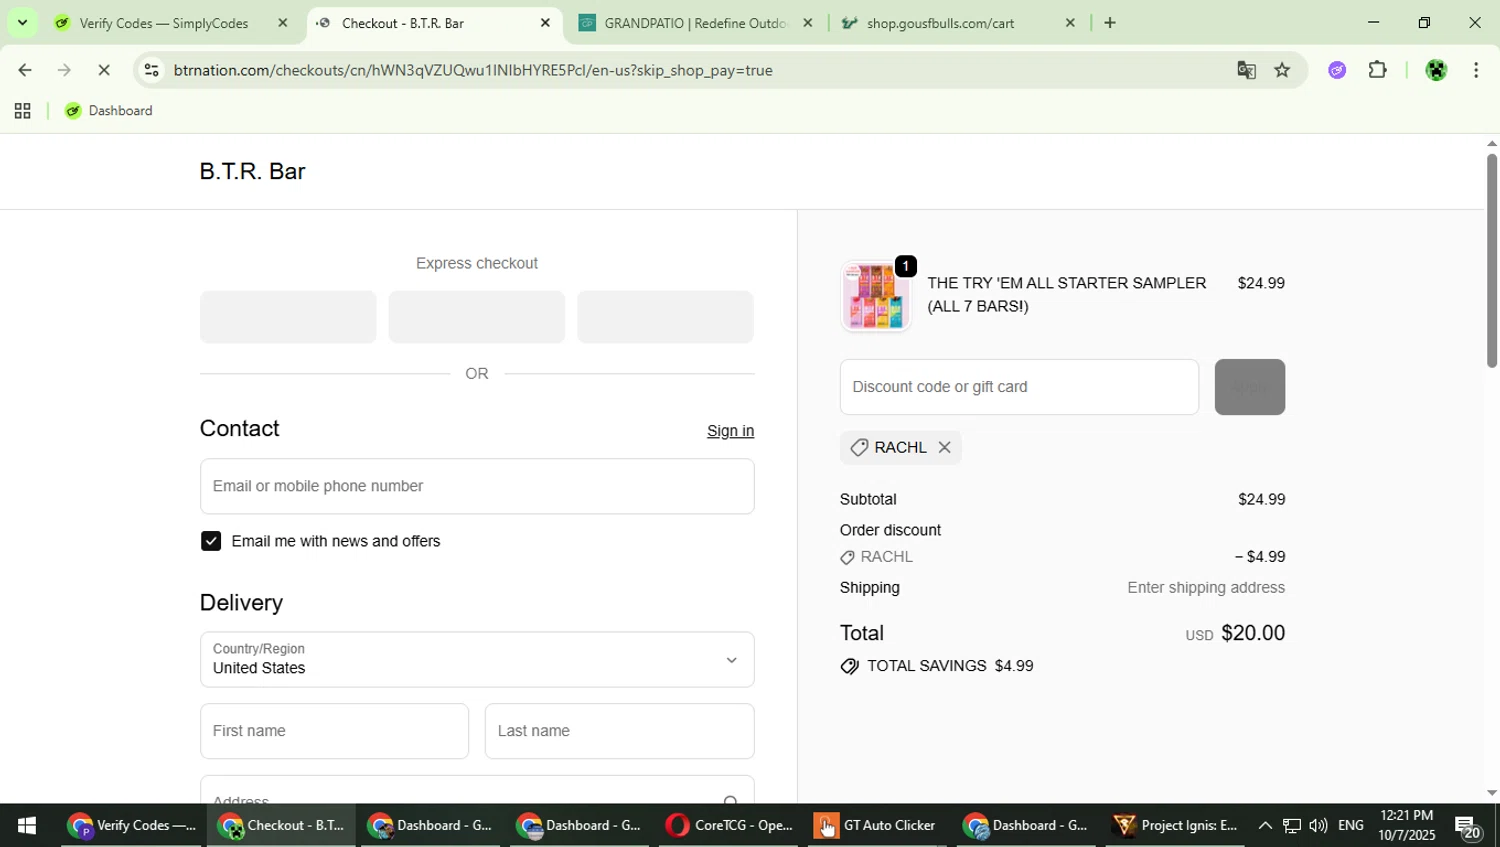The image size is (1500, 847).
Task: Remove the RACHL discount code
Action: click(x=944, y=447)
